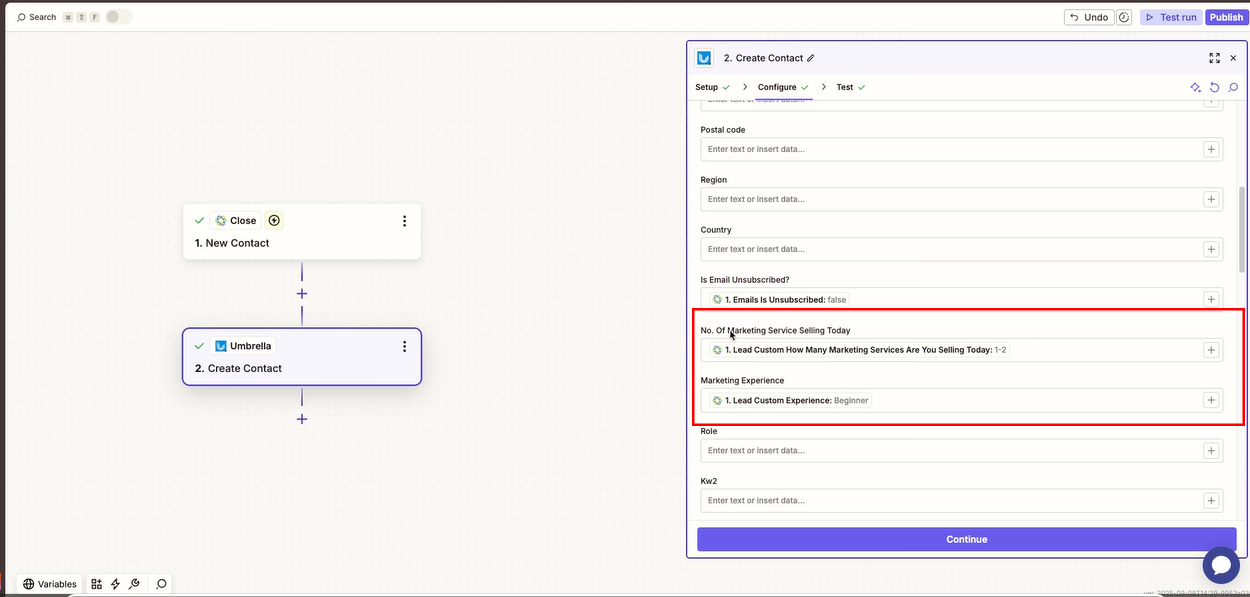Select the Emails Is Unsubscribed pill
1250x597 pixels.
779,299
